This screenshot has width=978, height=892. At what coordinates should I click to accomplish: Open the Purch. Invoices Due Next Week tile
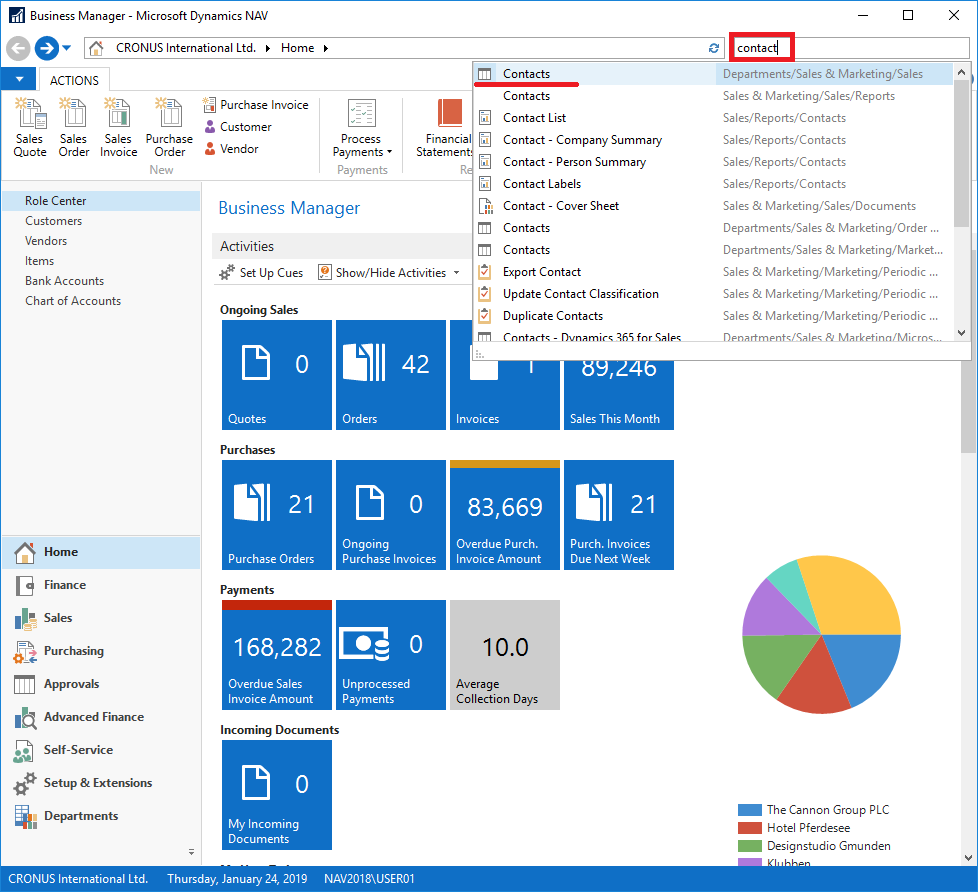tap(619, 515)
